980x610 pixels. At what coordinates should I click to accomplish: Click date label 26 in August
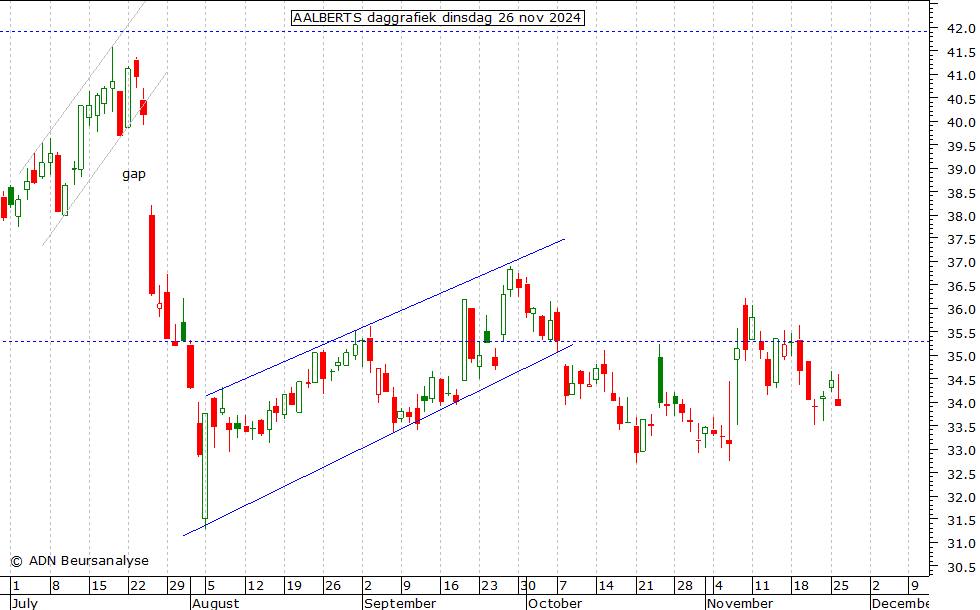(x=332, y=586)
